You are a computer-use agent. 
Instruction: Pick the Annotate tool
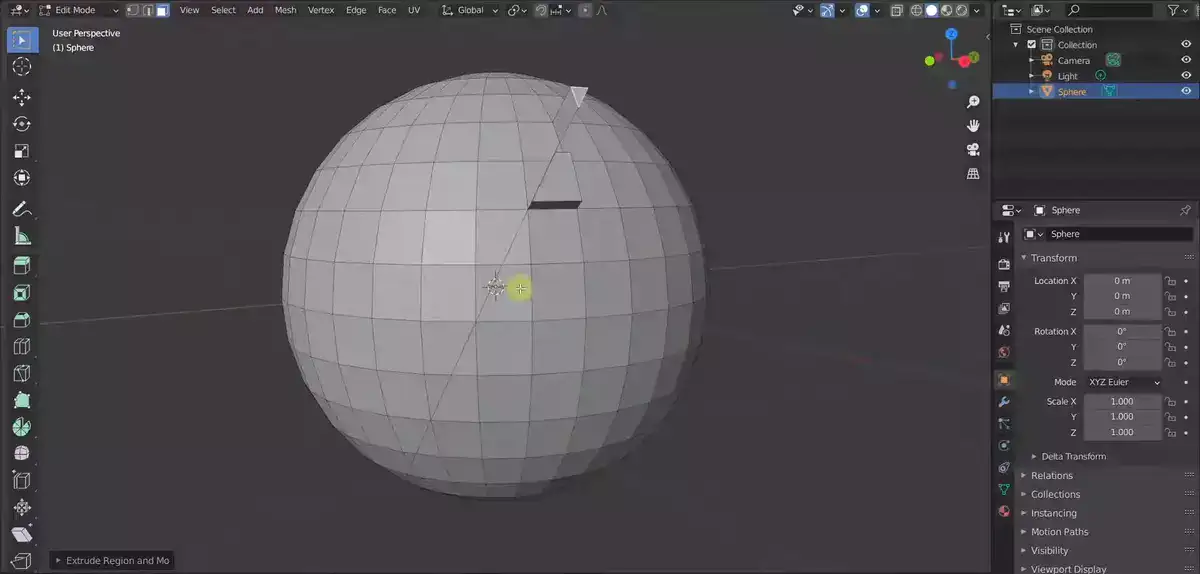[21, 209]
